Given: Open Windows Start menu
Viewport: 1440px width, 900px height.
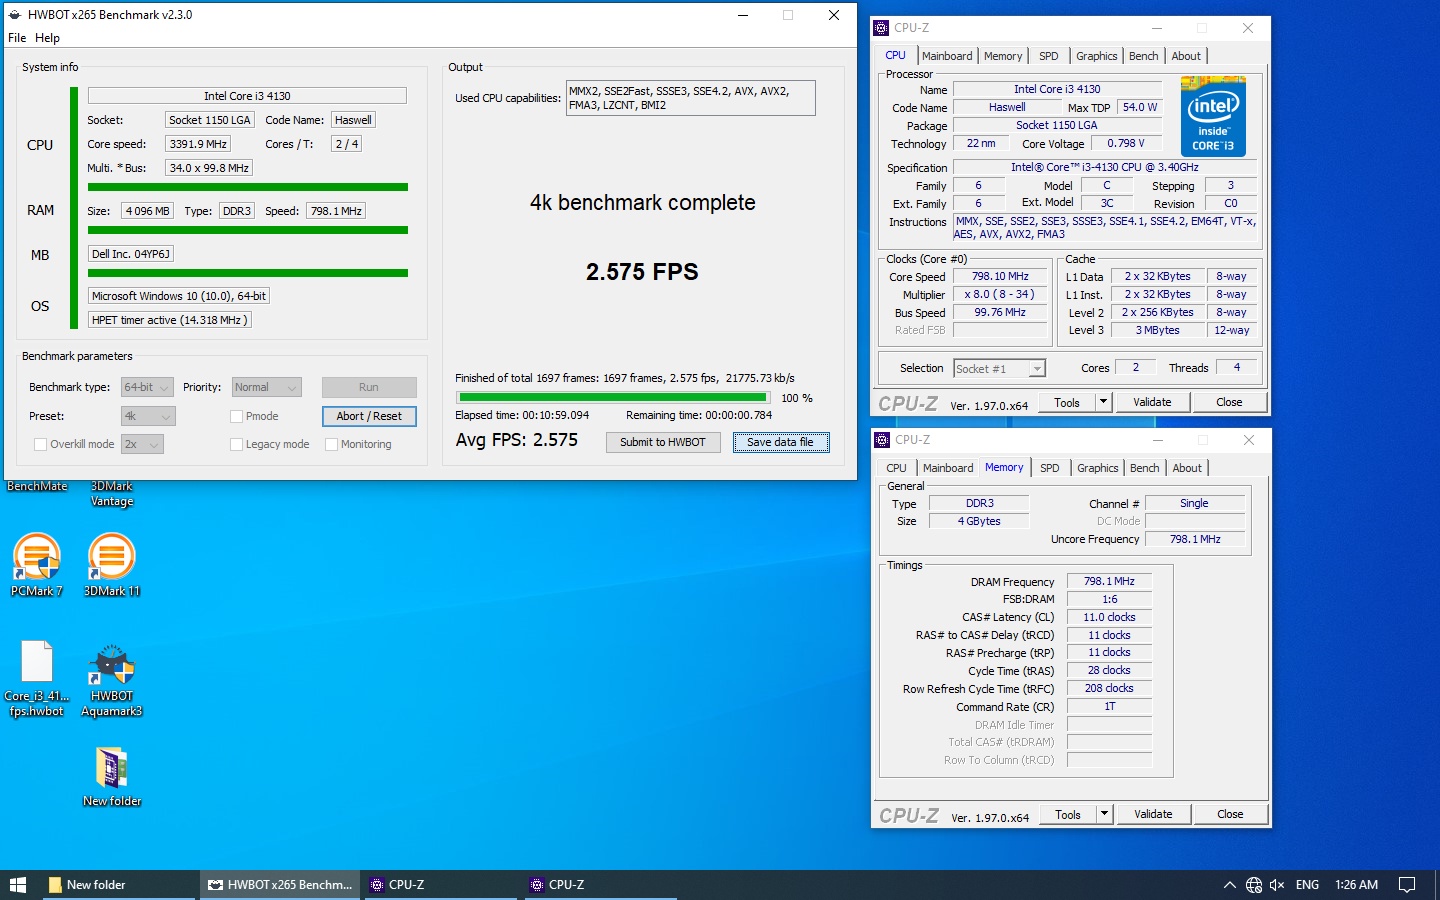Looking at the screenshot, I should point(17,885).
